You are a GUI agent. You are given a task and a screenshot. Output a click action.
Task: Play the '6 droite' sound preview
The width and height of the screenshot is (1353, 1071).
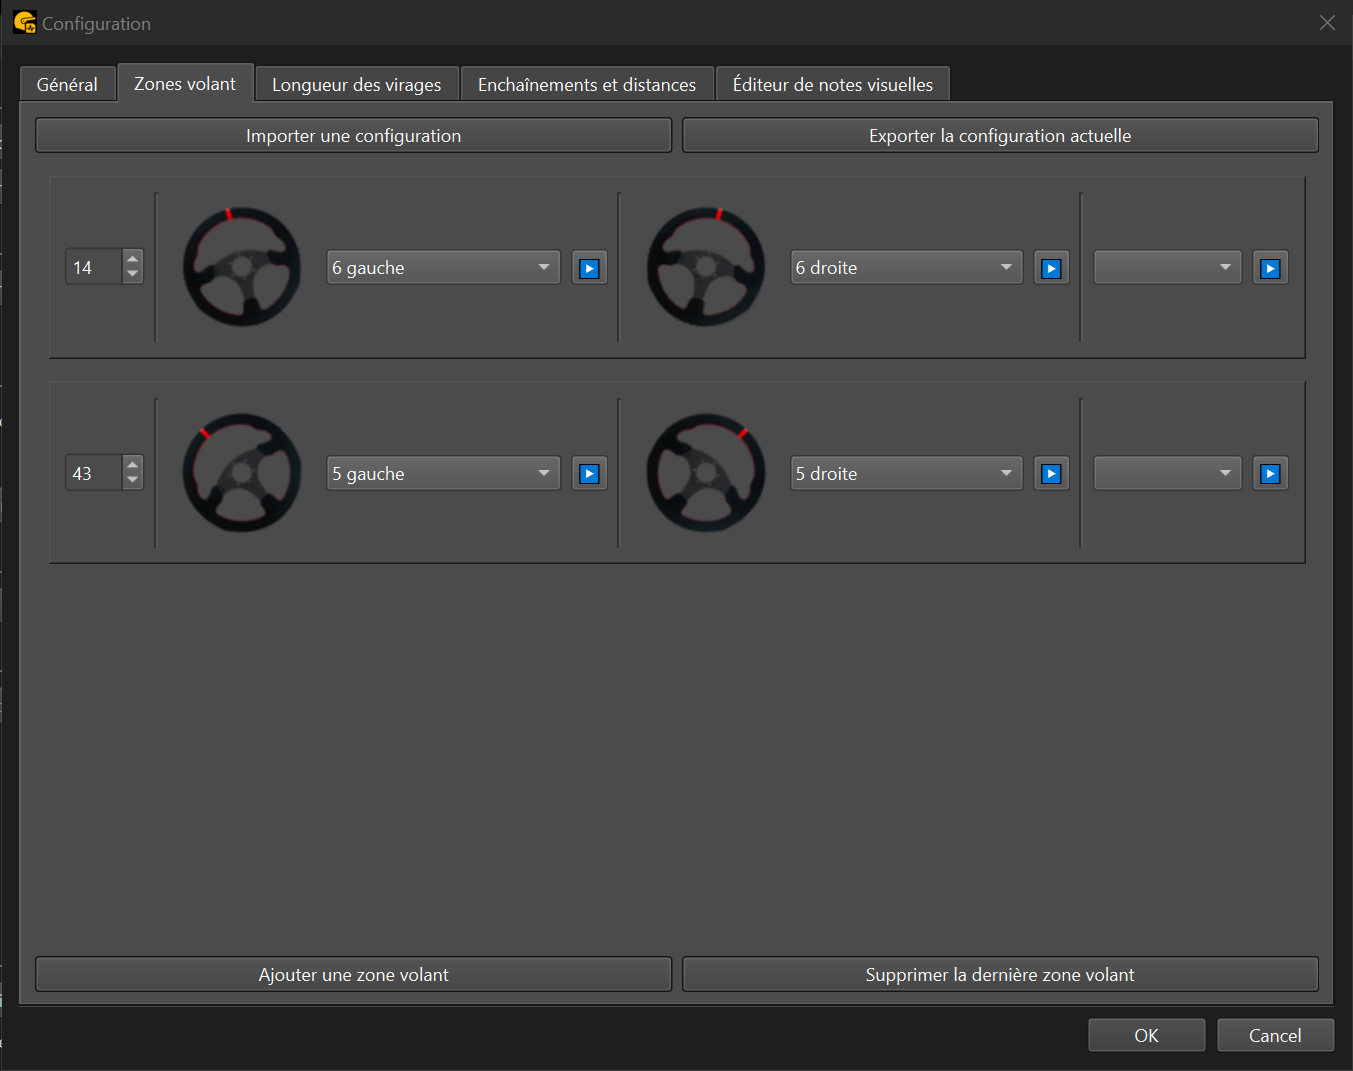pyautogui.click(x=1051, y=268)
